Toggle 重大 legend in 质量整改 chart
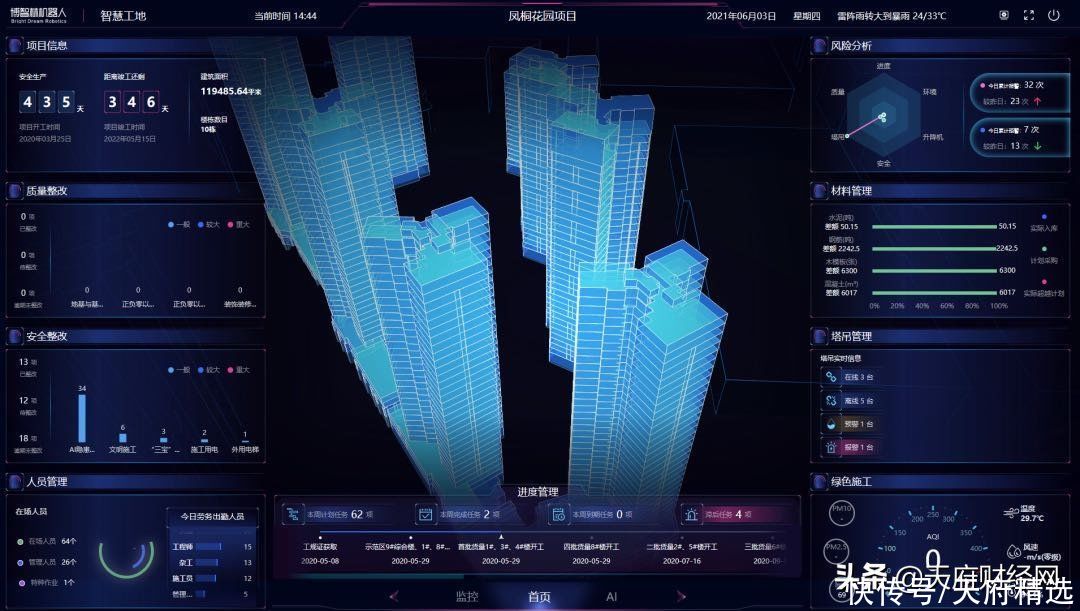Viewport: 1080px width, 611px height. [238, 225]
